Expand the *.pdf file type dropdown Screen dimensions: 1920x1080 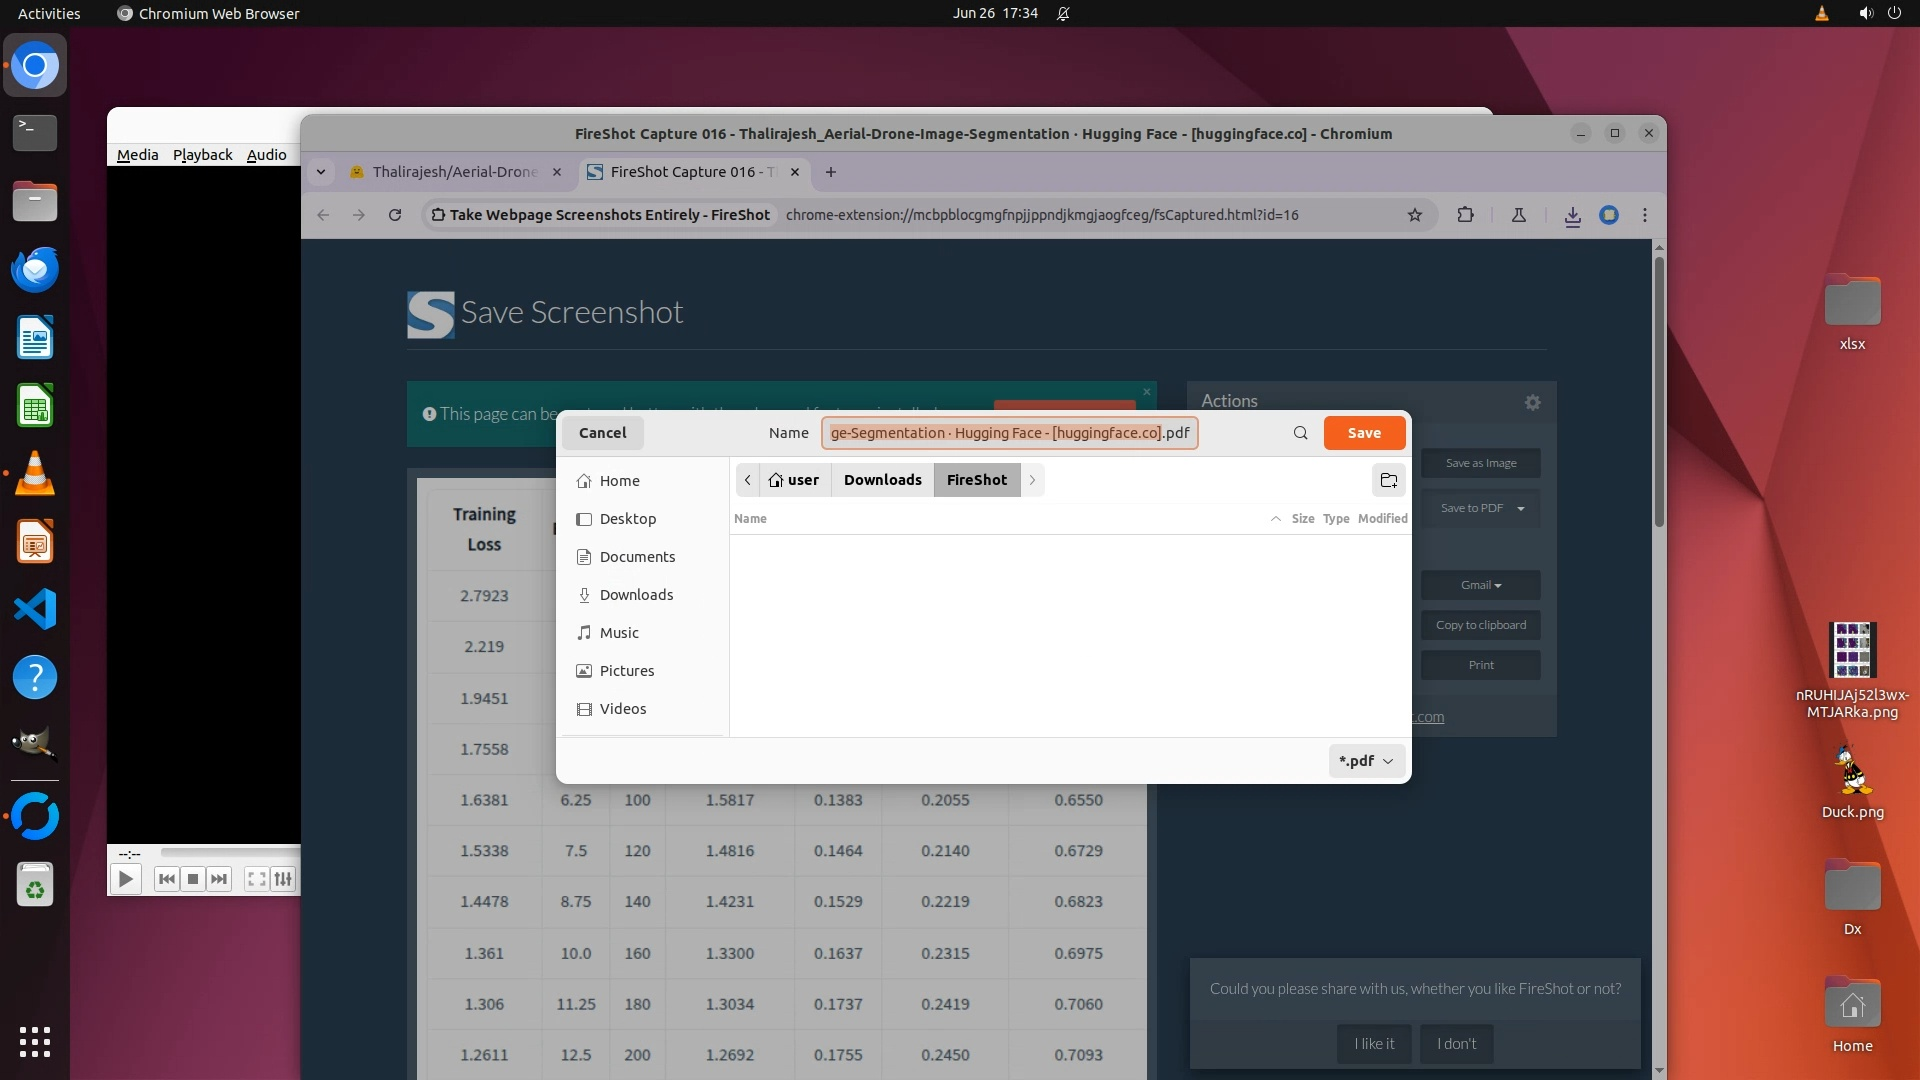pos(1366,761)
